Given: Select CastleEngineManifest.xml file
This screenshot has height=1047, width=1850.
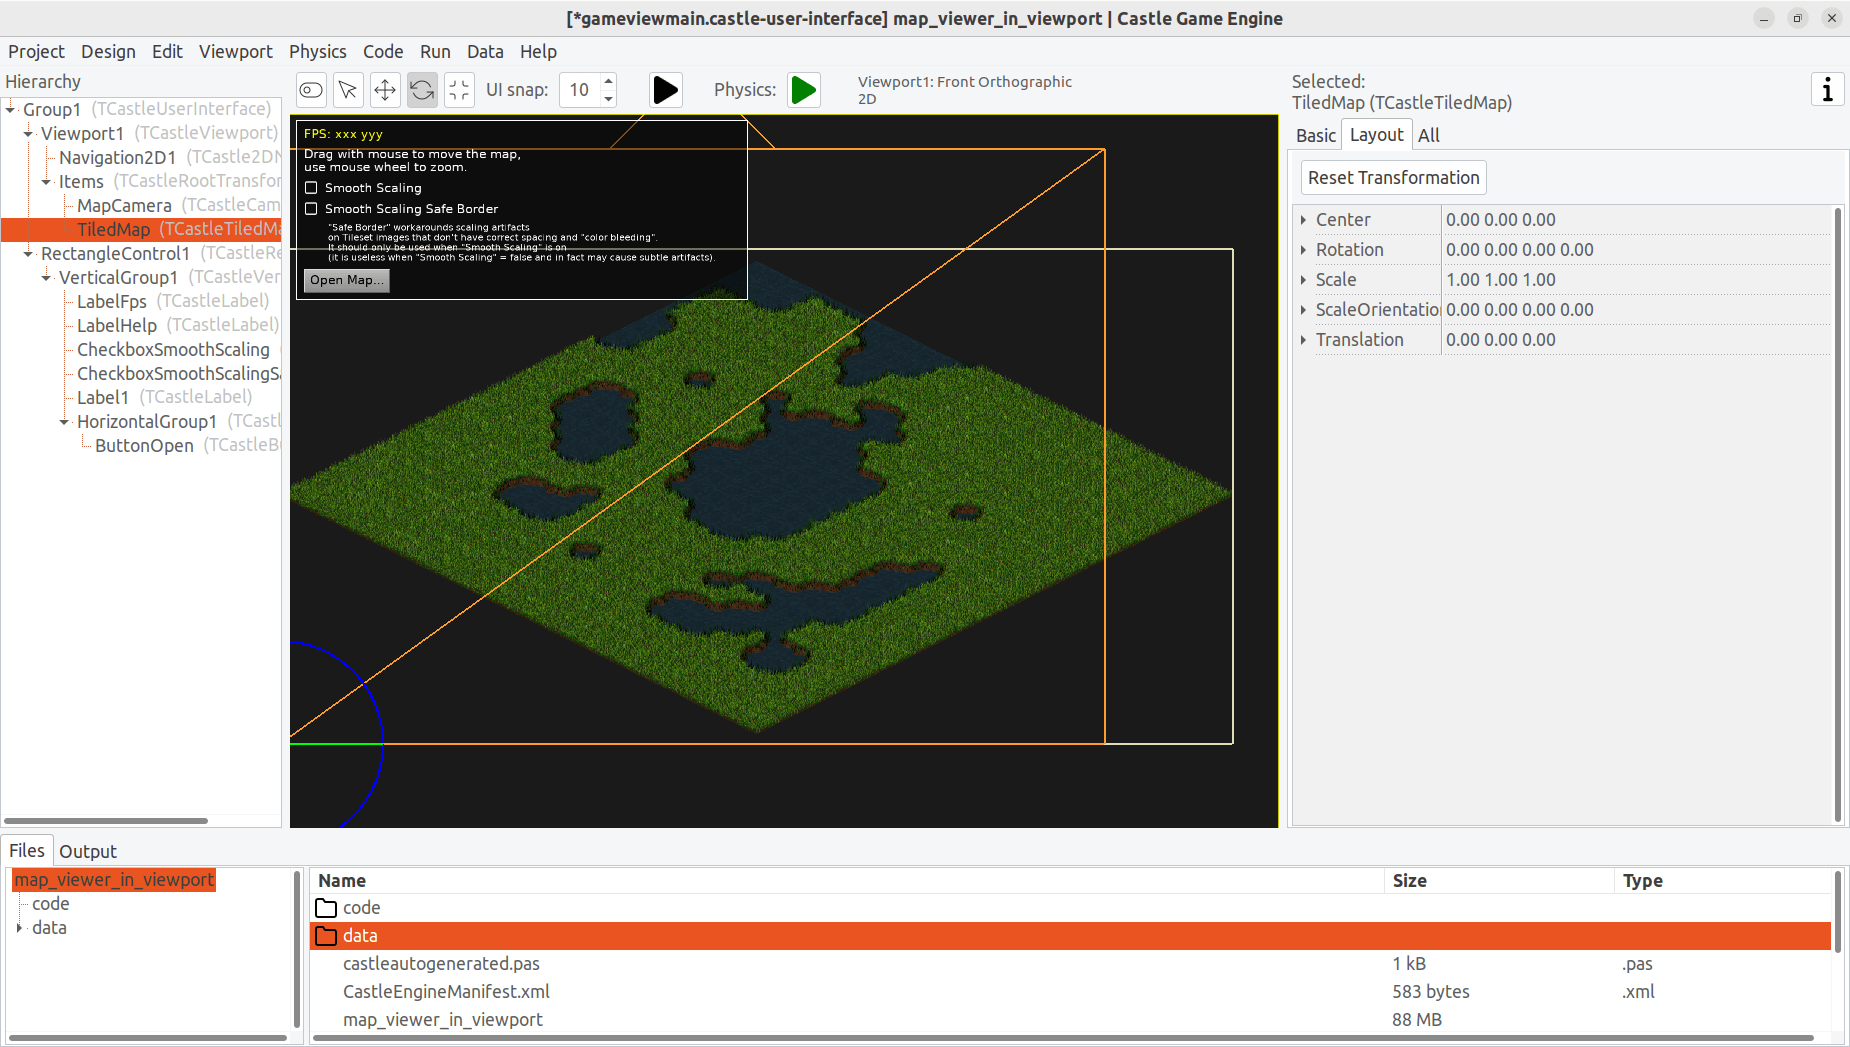Looking at the screenshot, I should pos(446,992).
